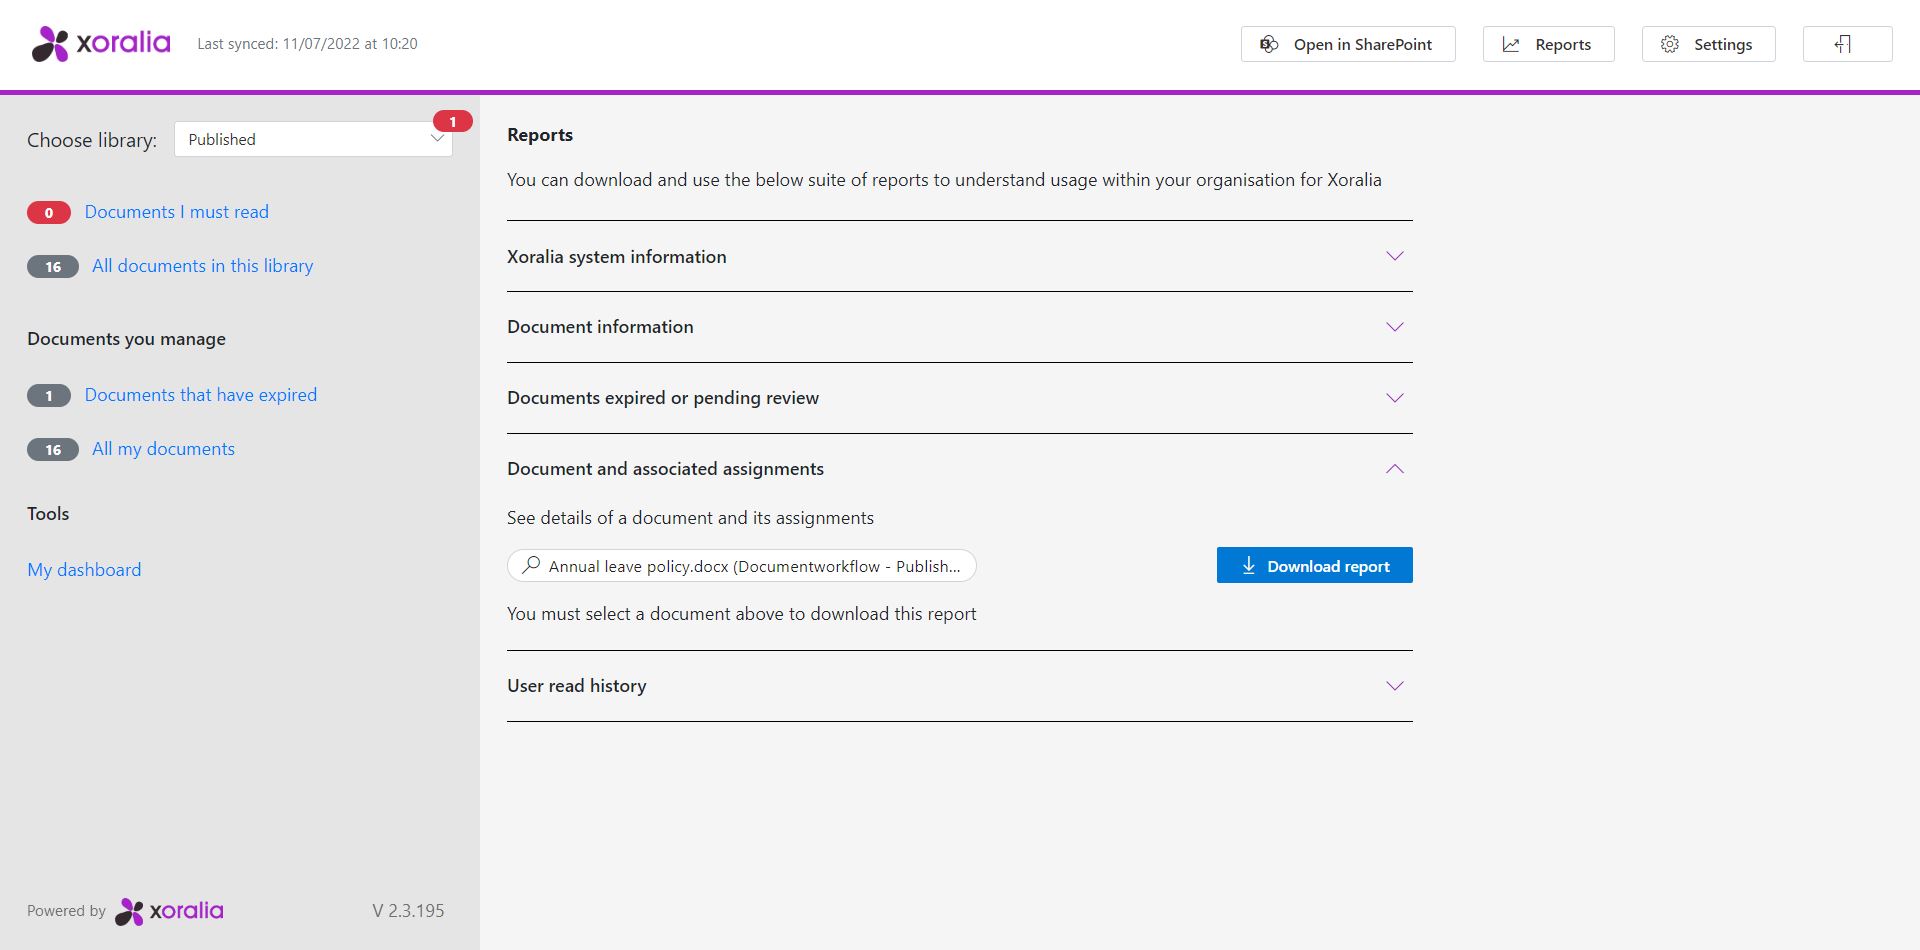The height and width of the screenshot is (950, 1920).
Task: Open Documents I must read
Action: point(177,212)
